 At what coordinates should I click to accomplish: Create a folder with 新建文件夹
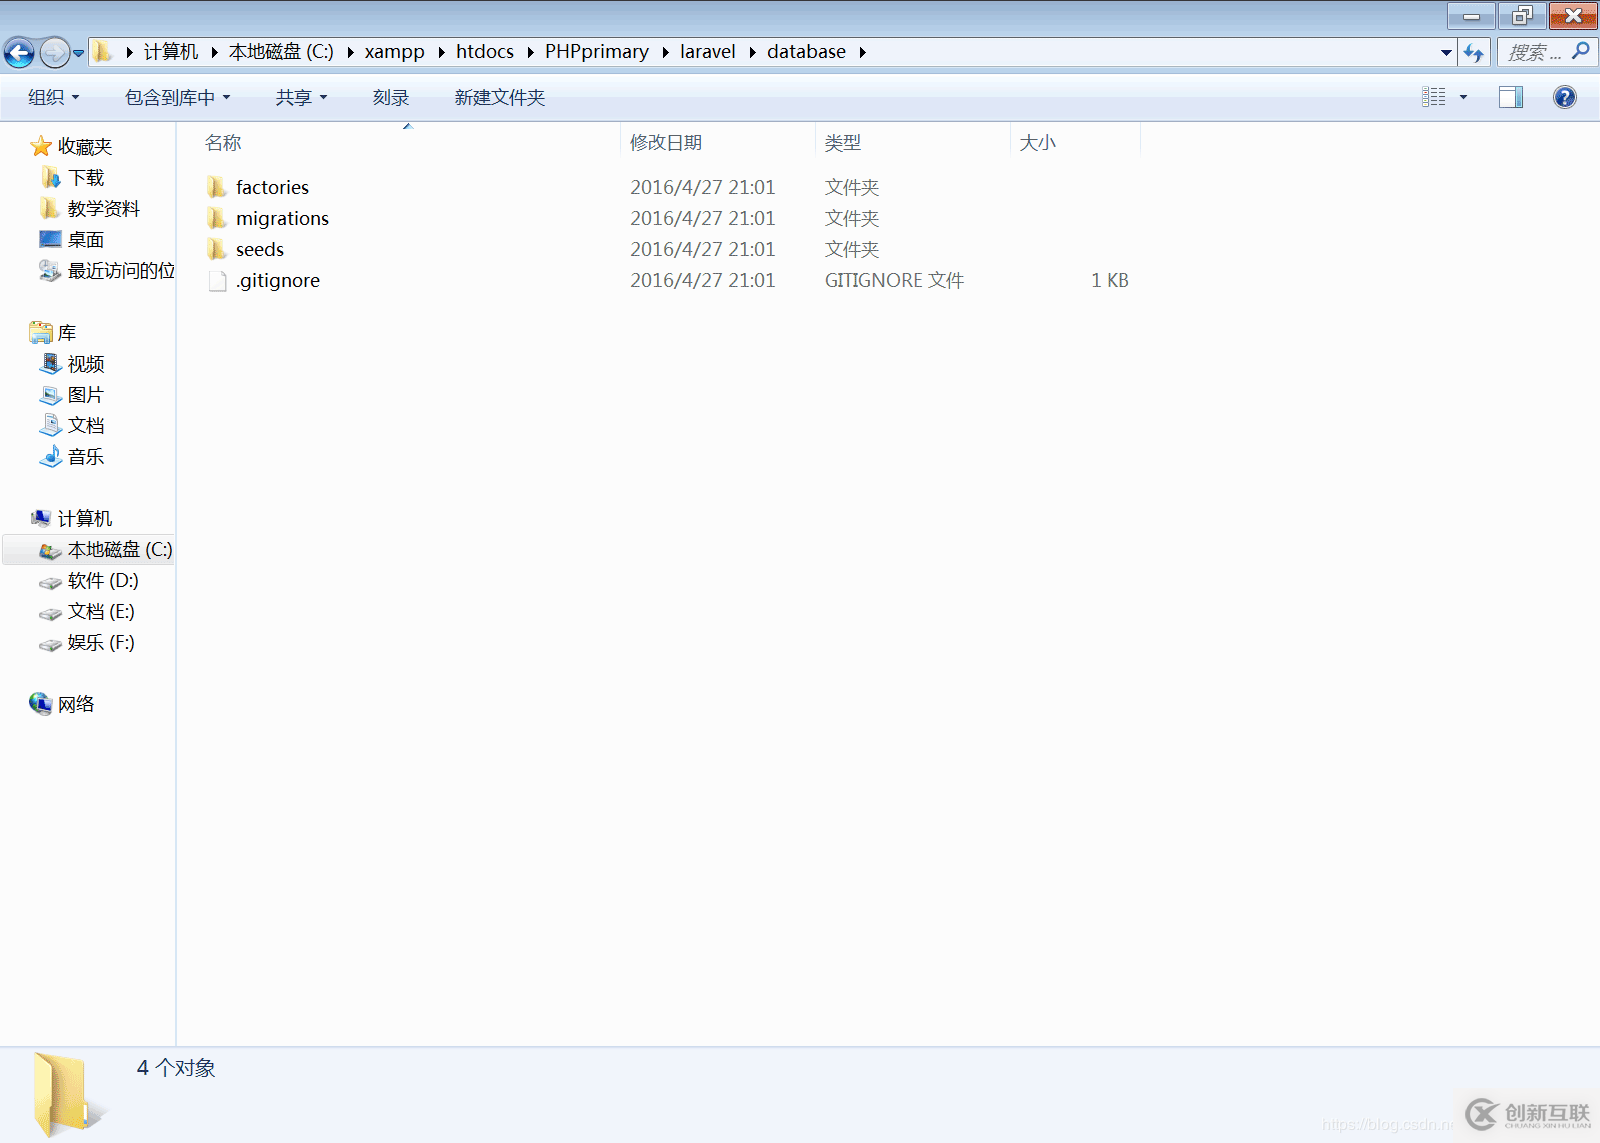[500, 97]
